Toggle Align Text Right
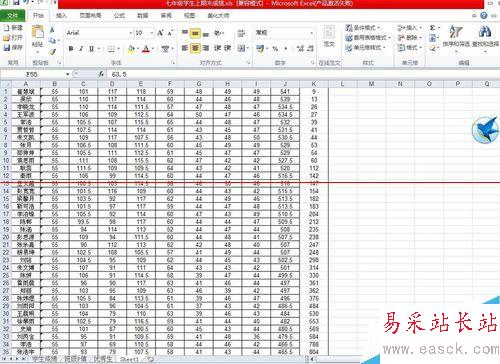Viewport: 500px width, 364px height. coord(206,48)
